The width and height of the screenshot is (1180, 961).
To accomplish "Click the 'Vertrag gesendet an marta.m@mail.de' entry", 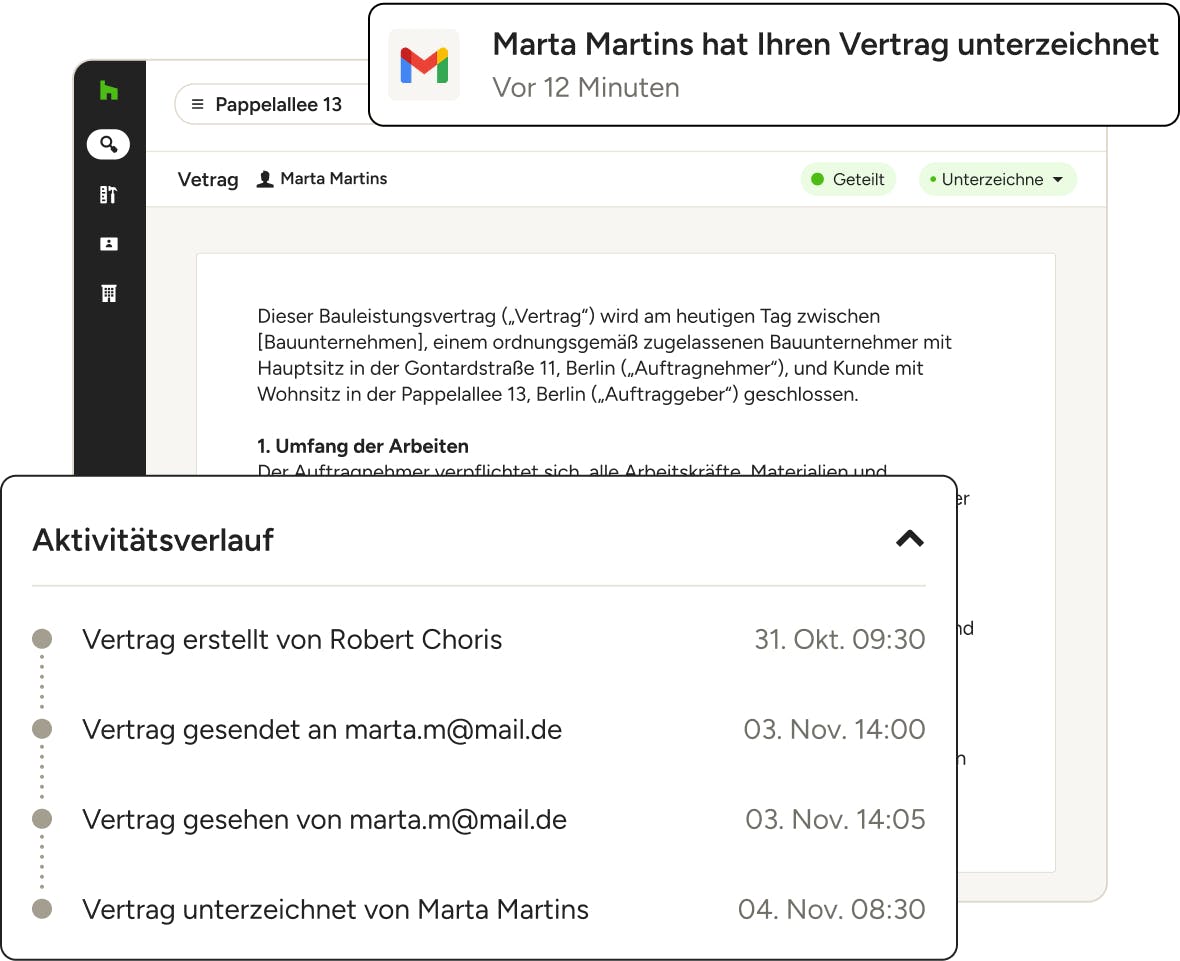I will click(x=322, y=730).
